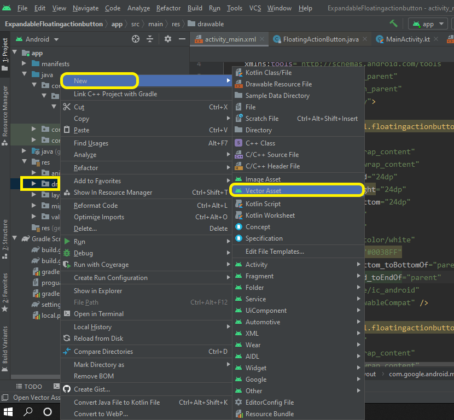Open project panel settings gear icon
Image resolution: width=454 pixels, height=420 pixels.
[168, 39]
